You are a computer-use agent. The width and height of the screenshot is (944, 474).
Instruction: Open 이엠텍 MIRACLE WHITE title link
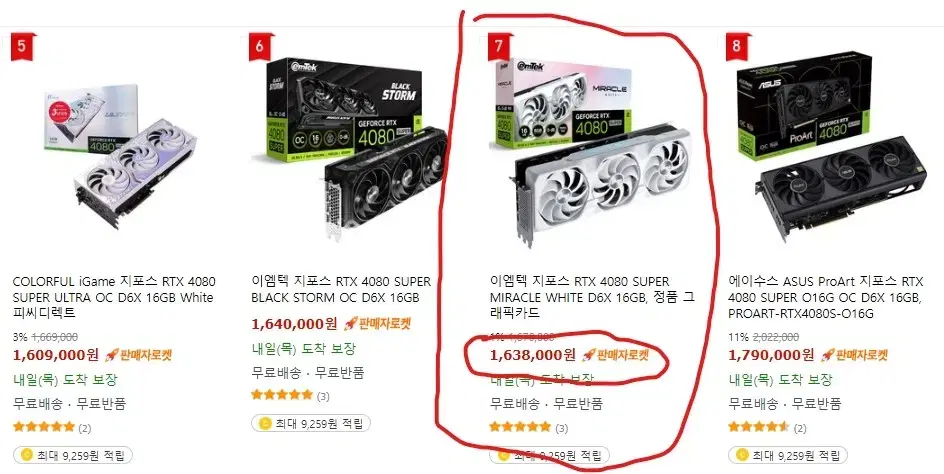click(592, 298)
